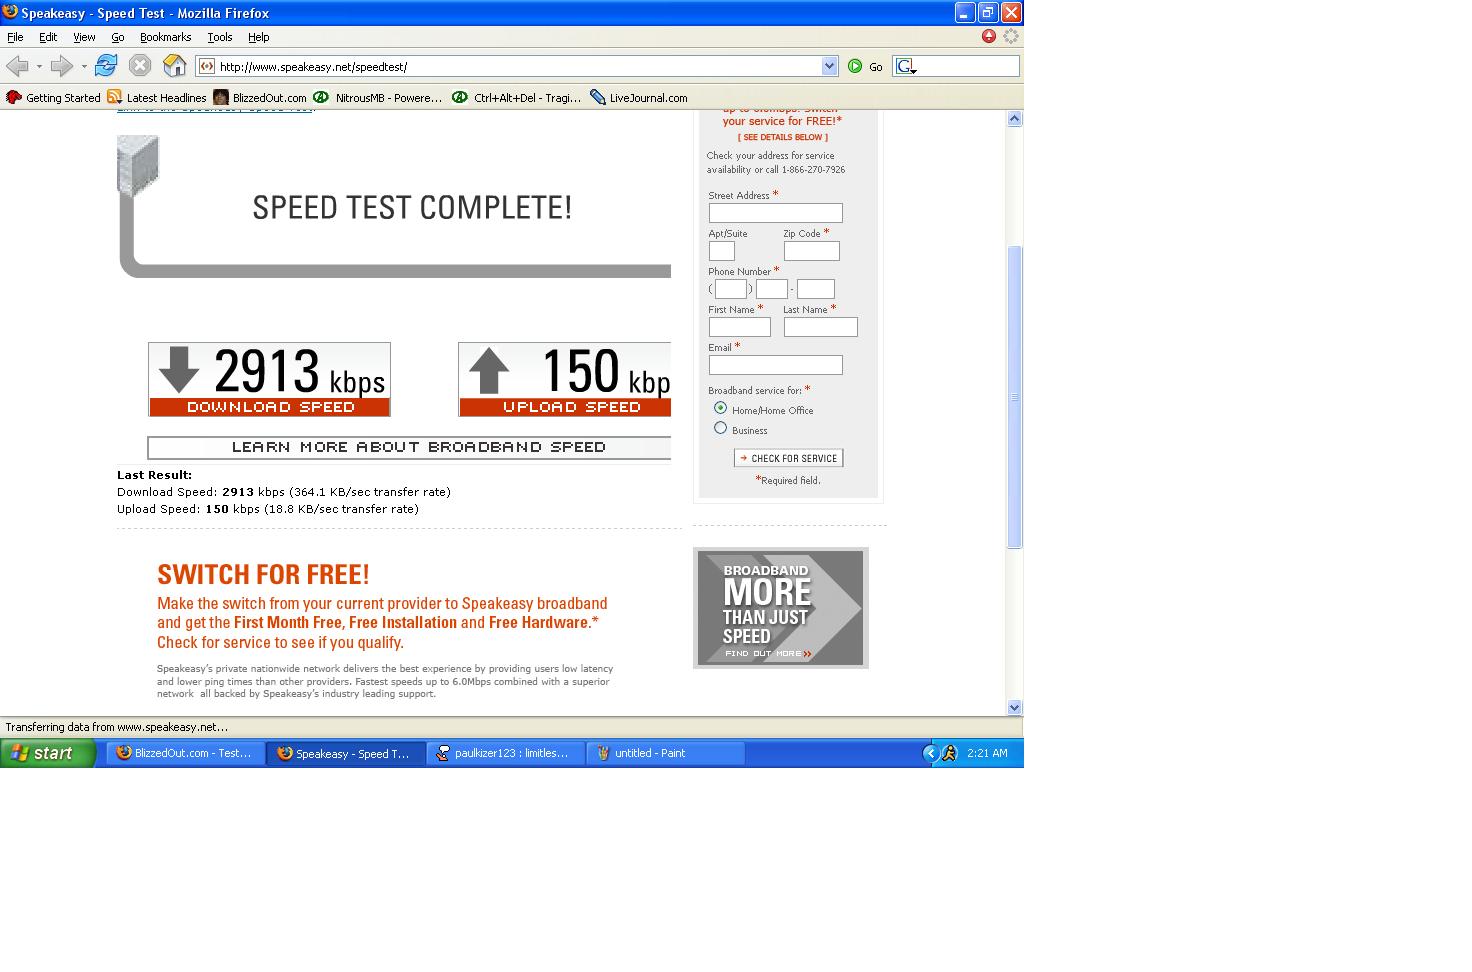The width and height of the screenshot is (1472, 972).
Task: Expand hidden system tray icons
Action: (930, 753)
